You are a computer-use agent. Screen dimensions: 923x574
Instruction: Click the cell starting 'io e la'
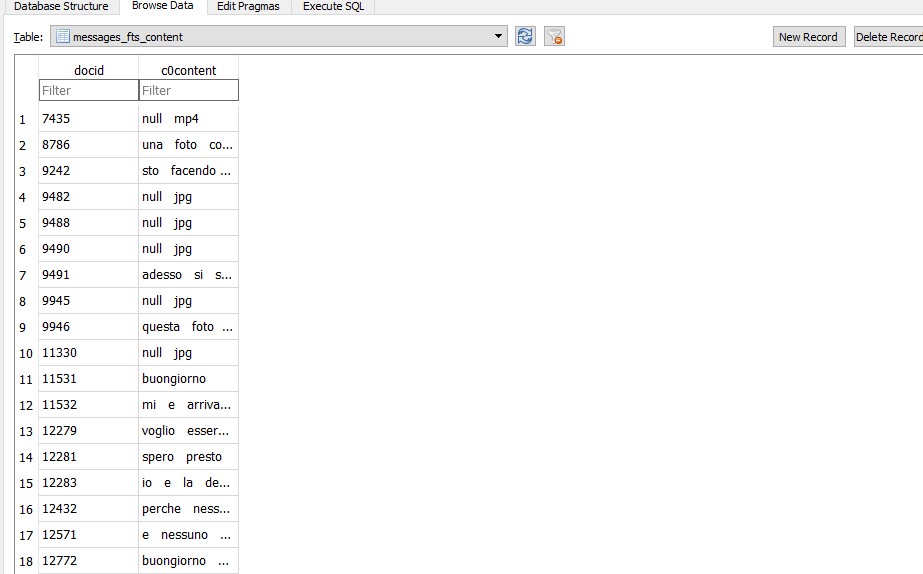pos(189,483)
